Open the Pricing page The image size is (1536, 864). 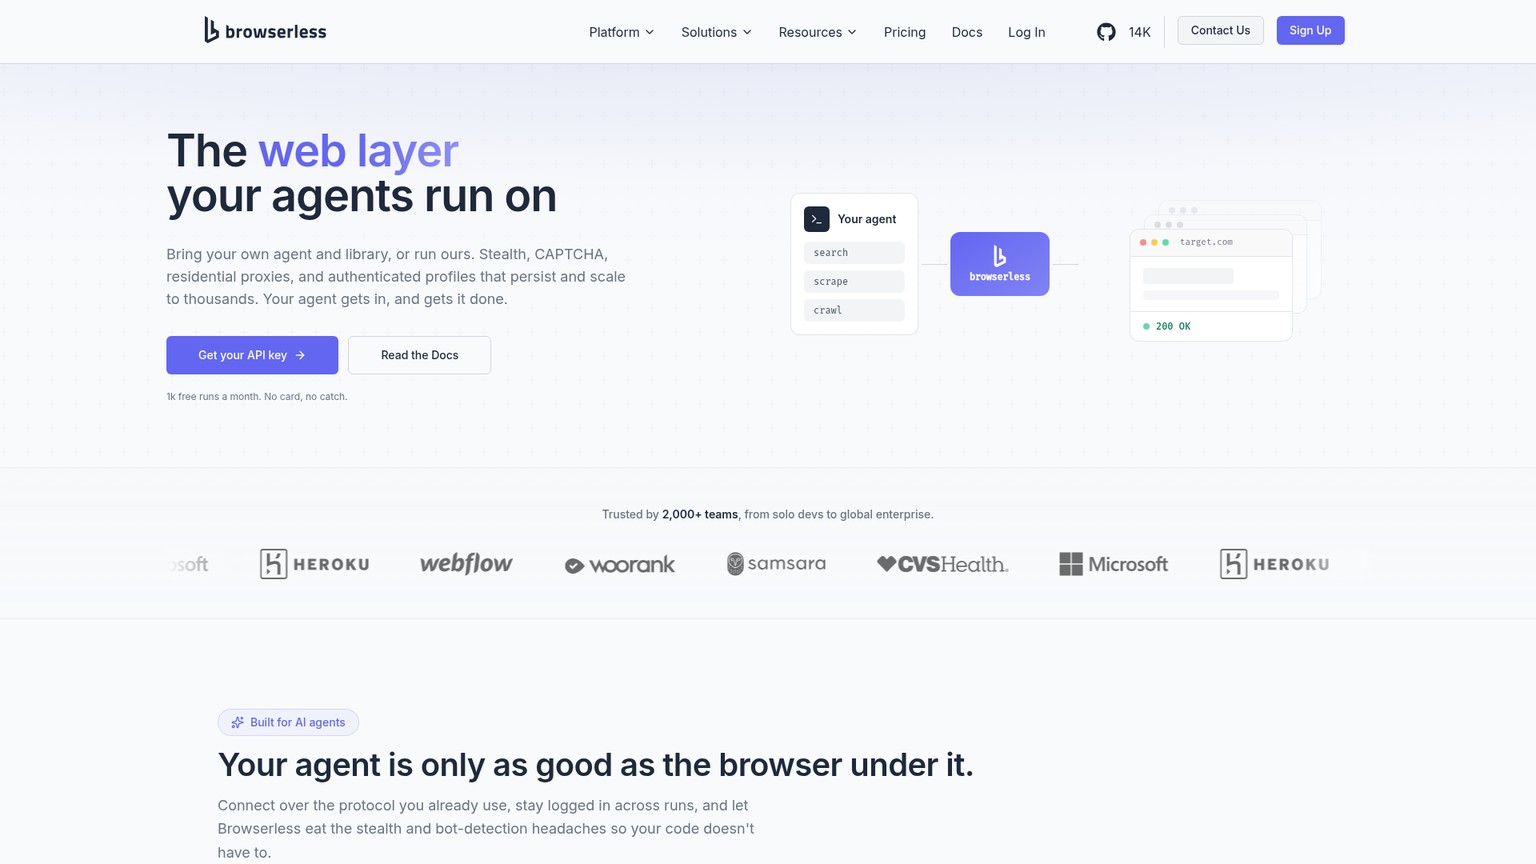tap(905, 32)
